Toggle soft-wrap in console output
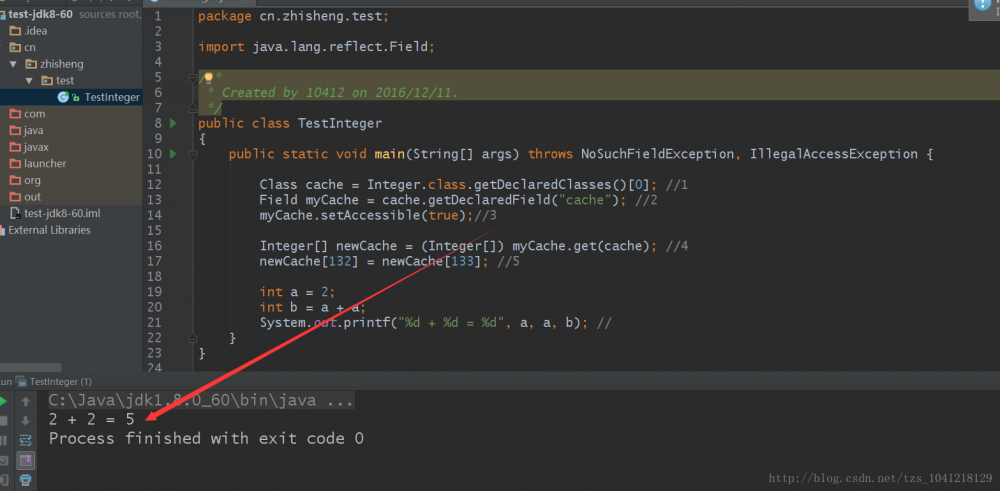This screenshot has height=491, width=1000. 26,440
